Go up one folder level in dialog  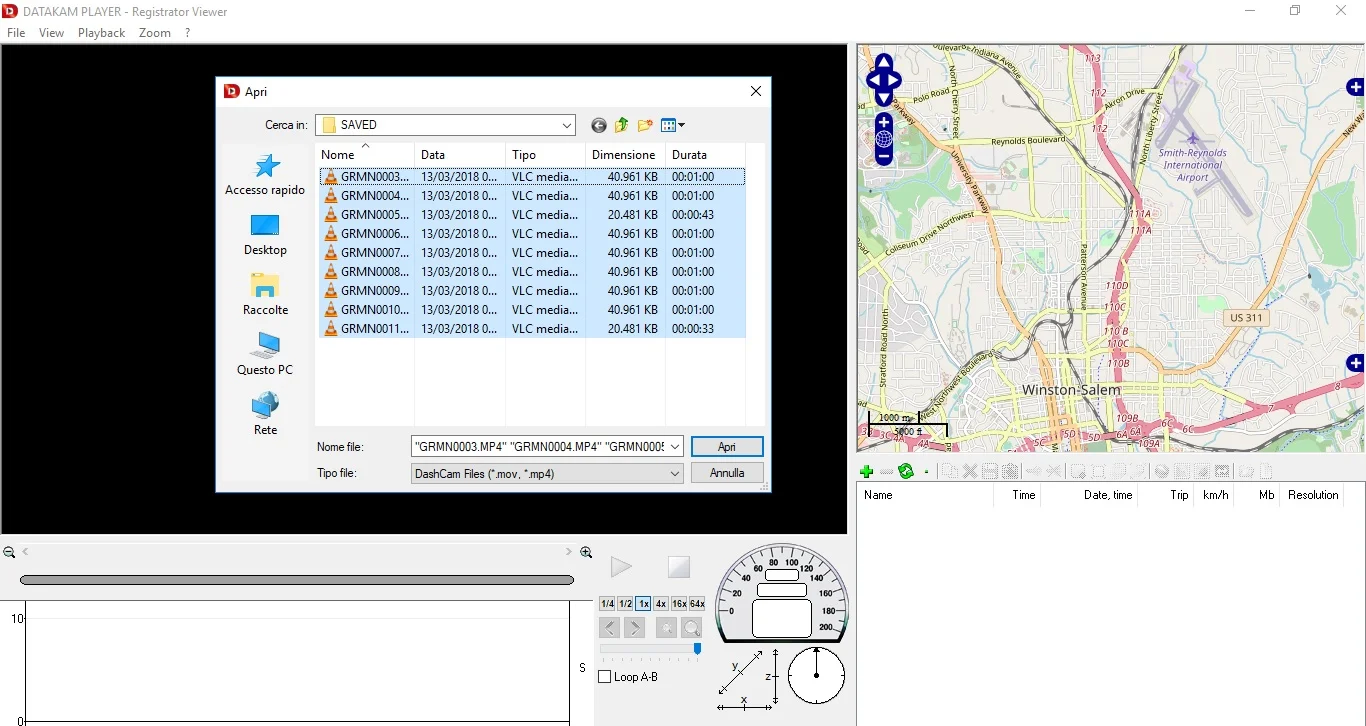(x=622, y=125)
